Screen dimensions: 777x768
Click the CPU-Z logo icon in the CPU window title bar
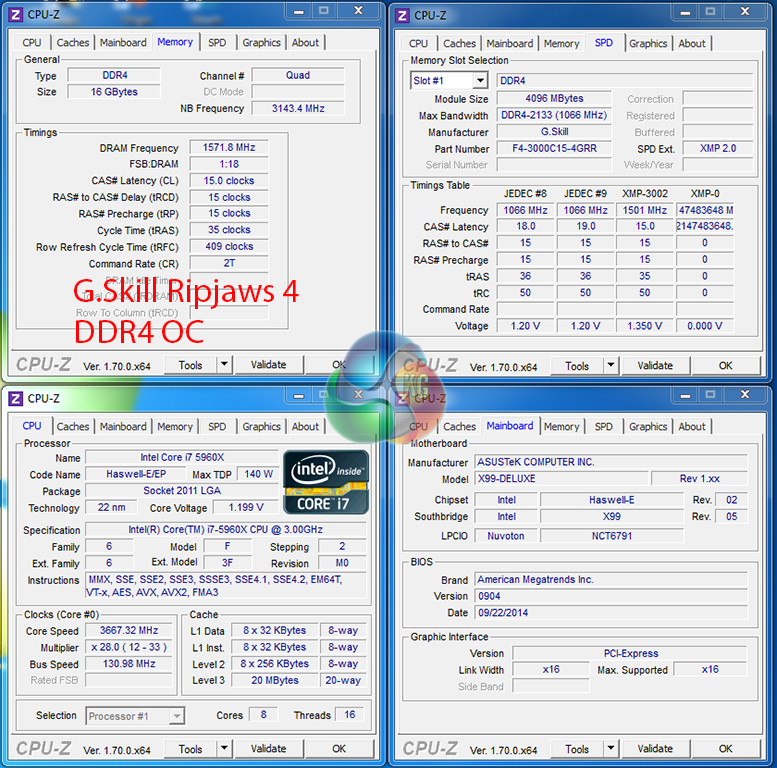pos(15,398)
